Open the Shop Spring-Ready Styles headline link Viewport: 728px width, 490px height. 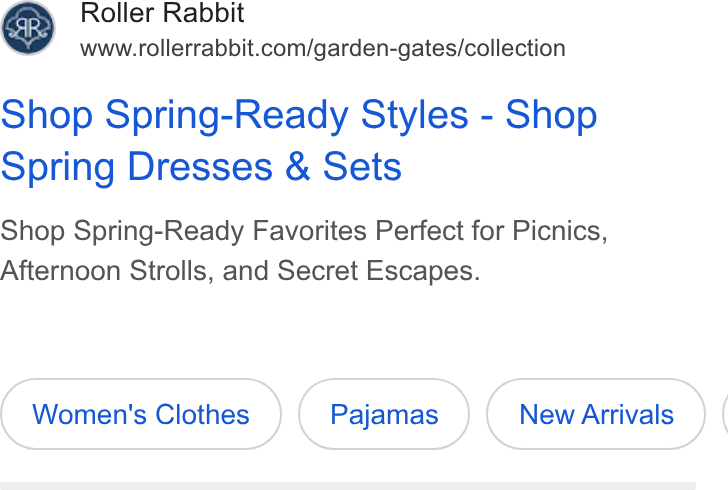pos(299,140)
